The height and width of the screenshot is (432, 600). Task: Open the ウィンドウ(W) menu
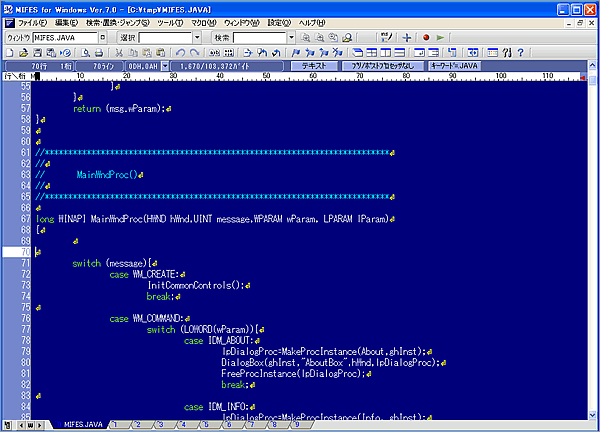[x=242, y=23]
